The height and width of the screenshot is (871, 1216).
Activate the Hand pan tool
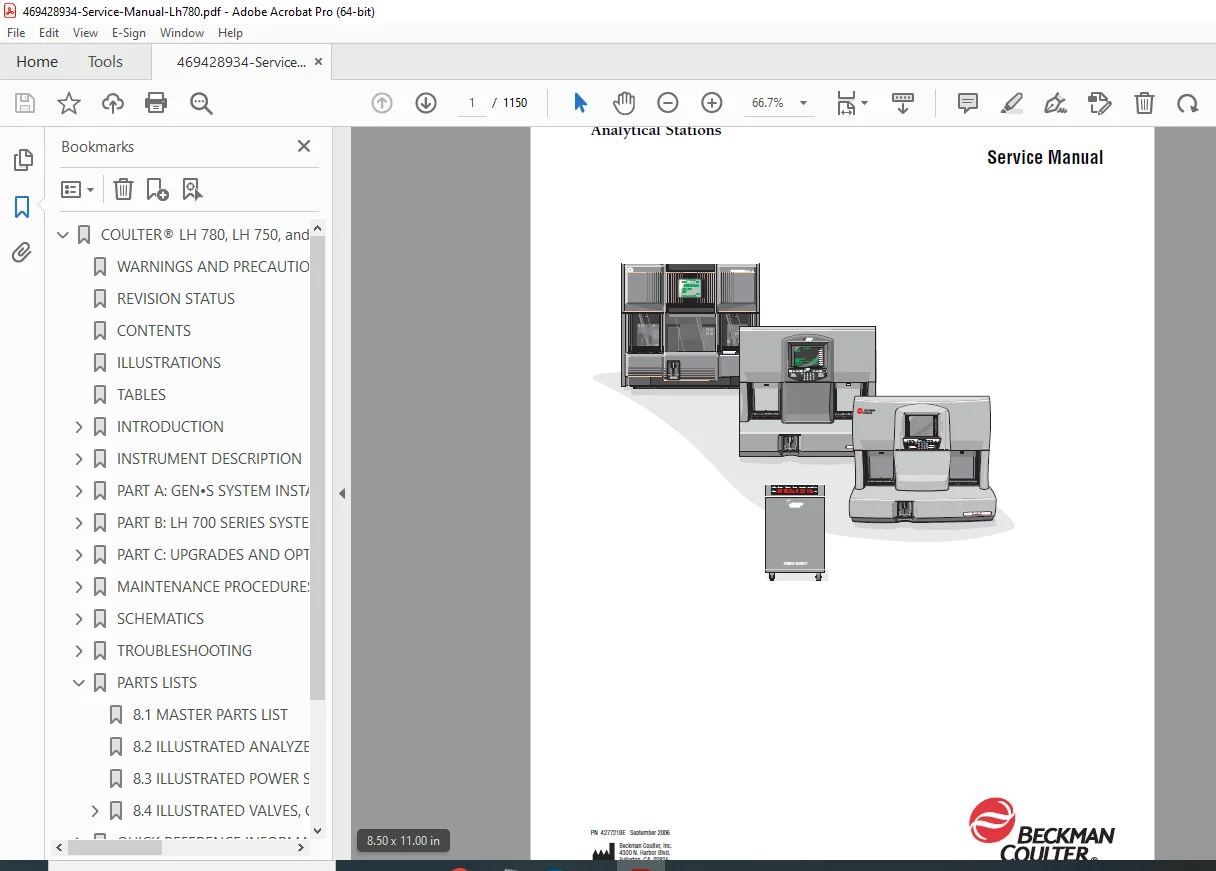pos(624,103)
